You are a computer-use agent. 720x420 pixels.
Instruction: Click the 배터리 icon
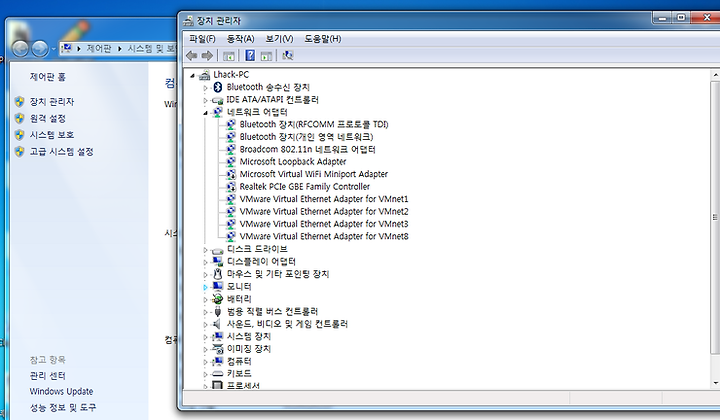click(218, 299)
